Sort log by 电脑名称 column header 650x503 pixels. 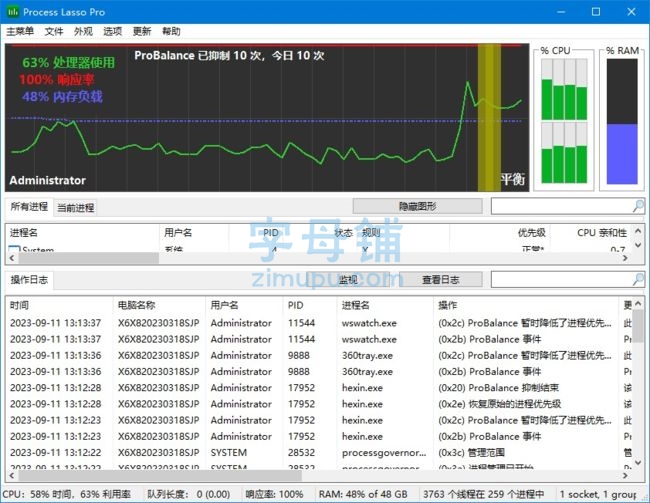tap(159, 305)
